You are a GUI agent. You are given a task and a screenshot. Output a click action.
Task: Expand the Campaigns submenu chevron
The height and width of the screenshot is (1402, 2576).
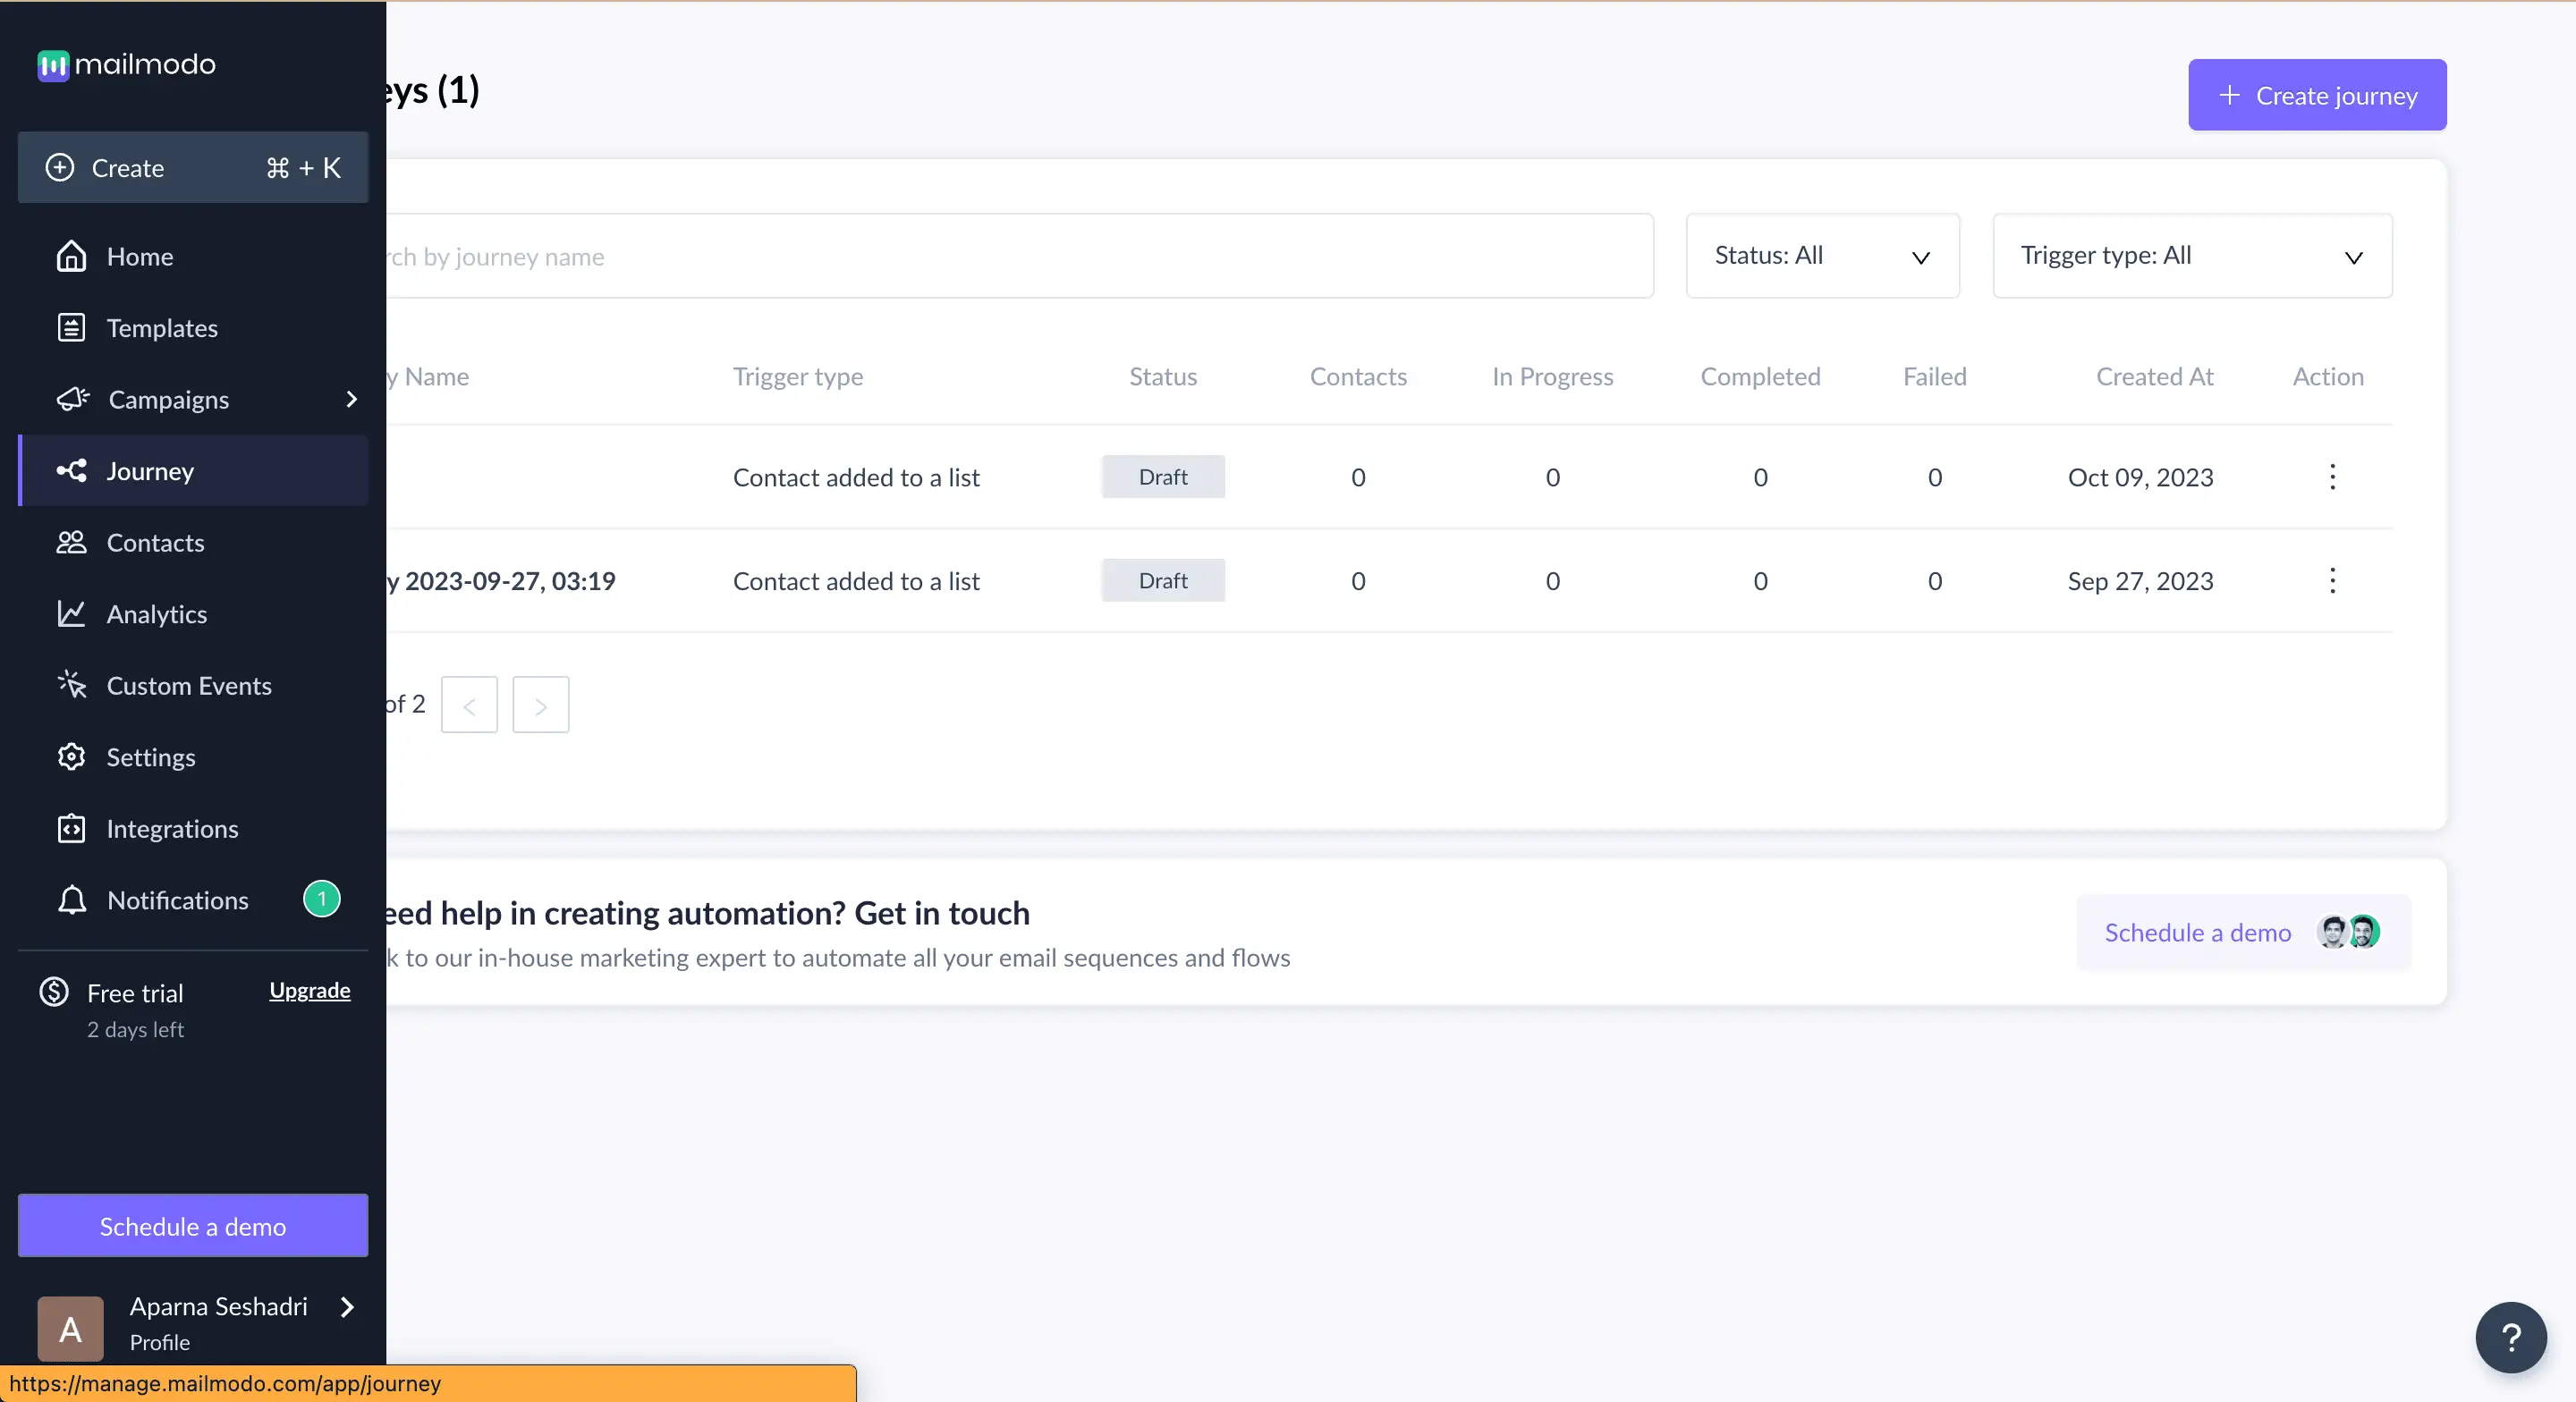[x=351, y=400]
